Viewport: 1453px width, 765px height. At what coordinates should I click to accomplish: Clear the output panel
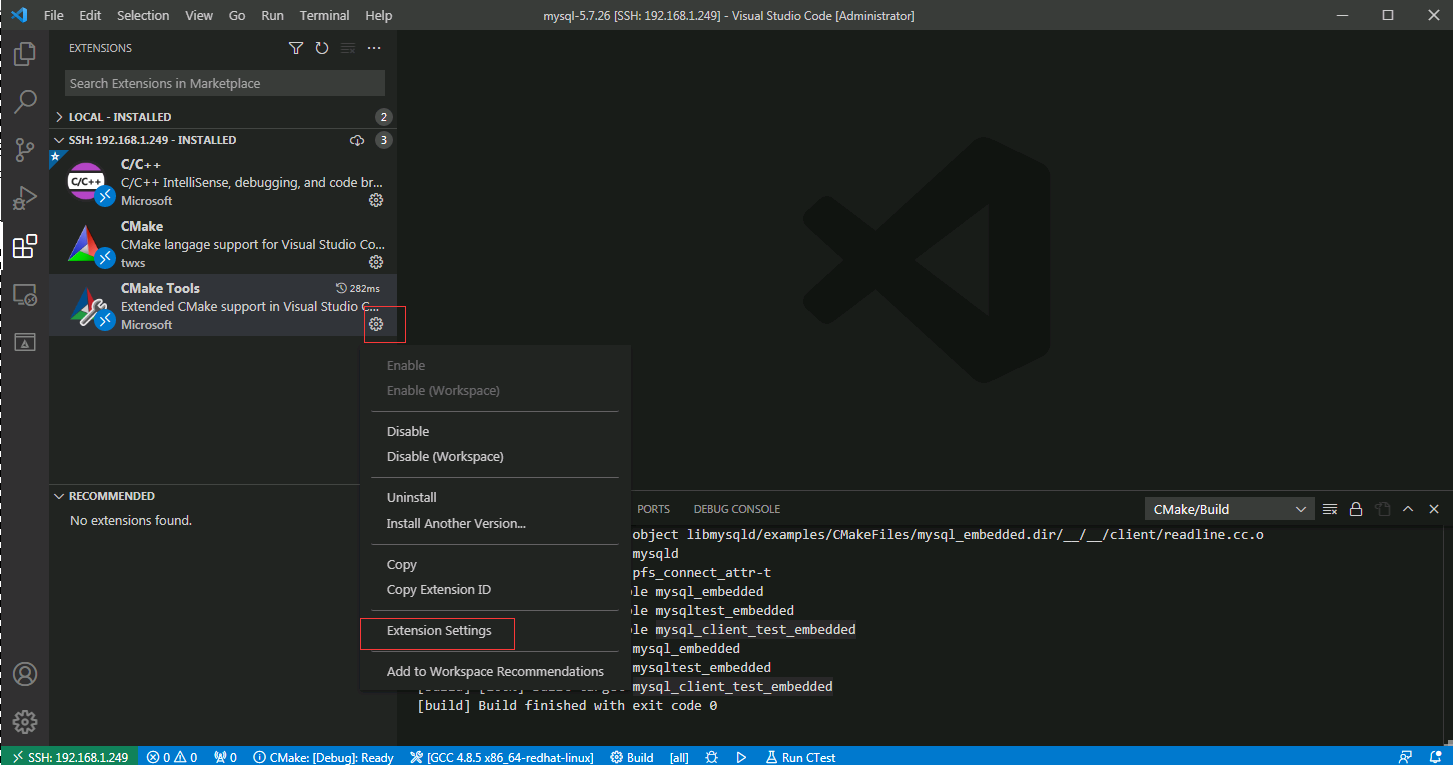coord(1330,509)
